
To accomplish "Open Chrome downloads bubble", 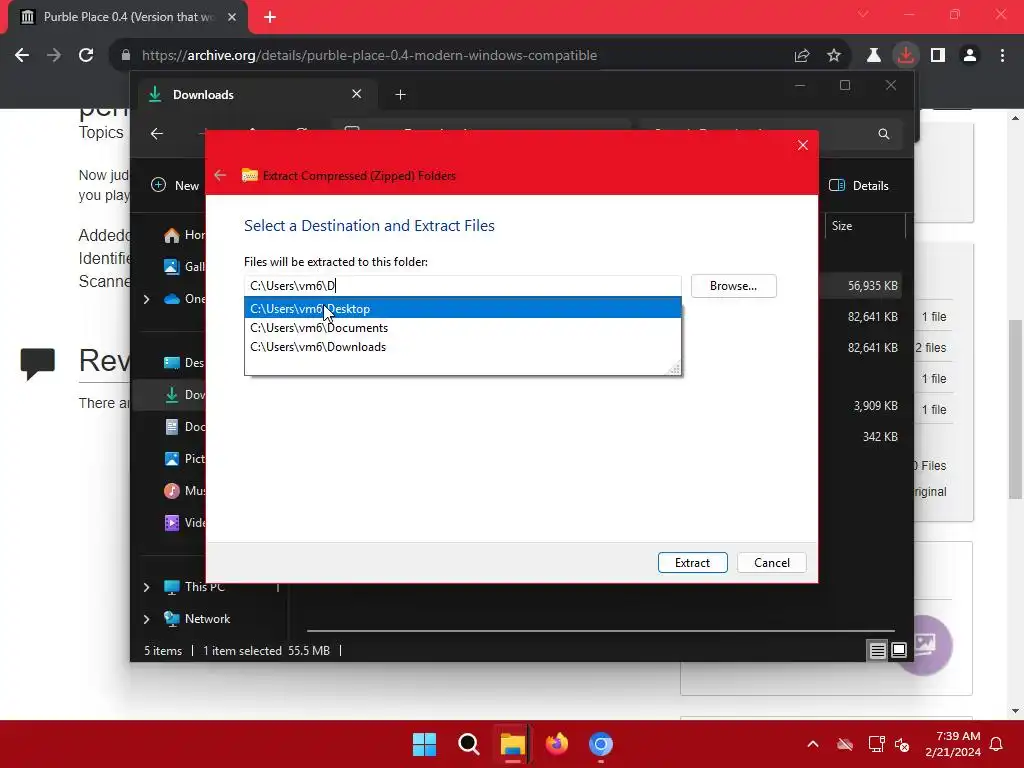I will click(x=906, y=56).
